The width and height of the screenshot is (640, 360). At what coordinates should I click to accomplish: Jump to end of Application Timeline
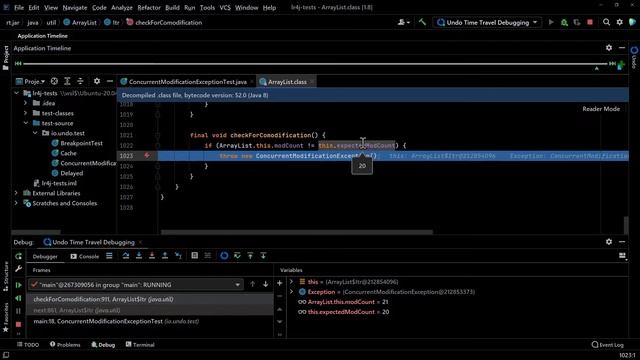point(612,64)
